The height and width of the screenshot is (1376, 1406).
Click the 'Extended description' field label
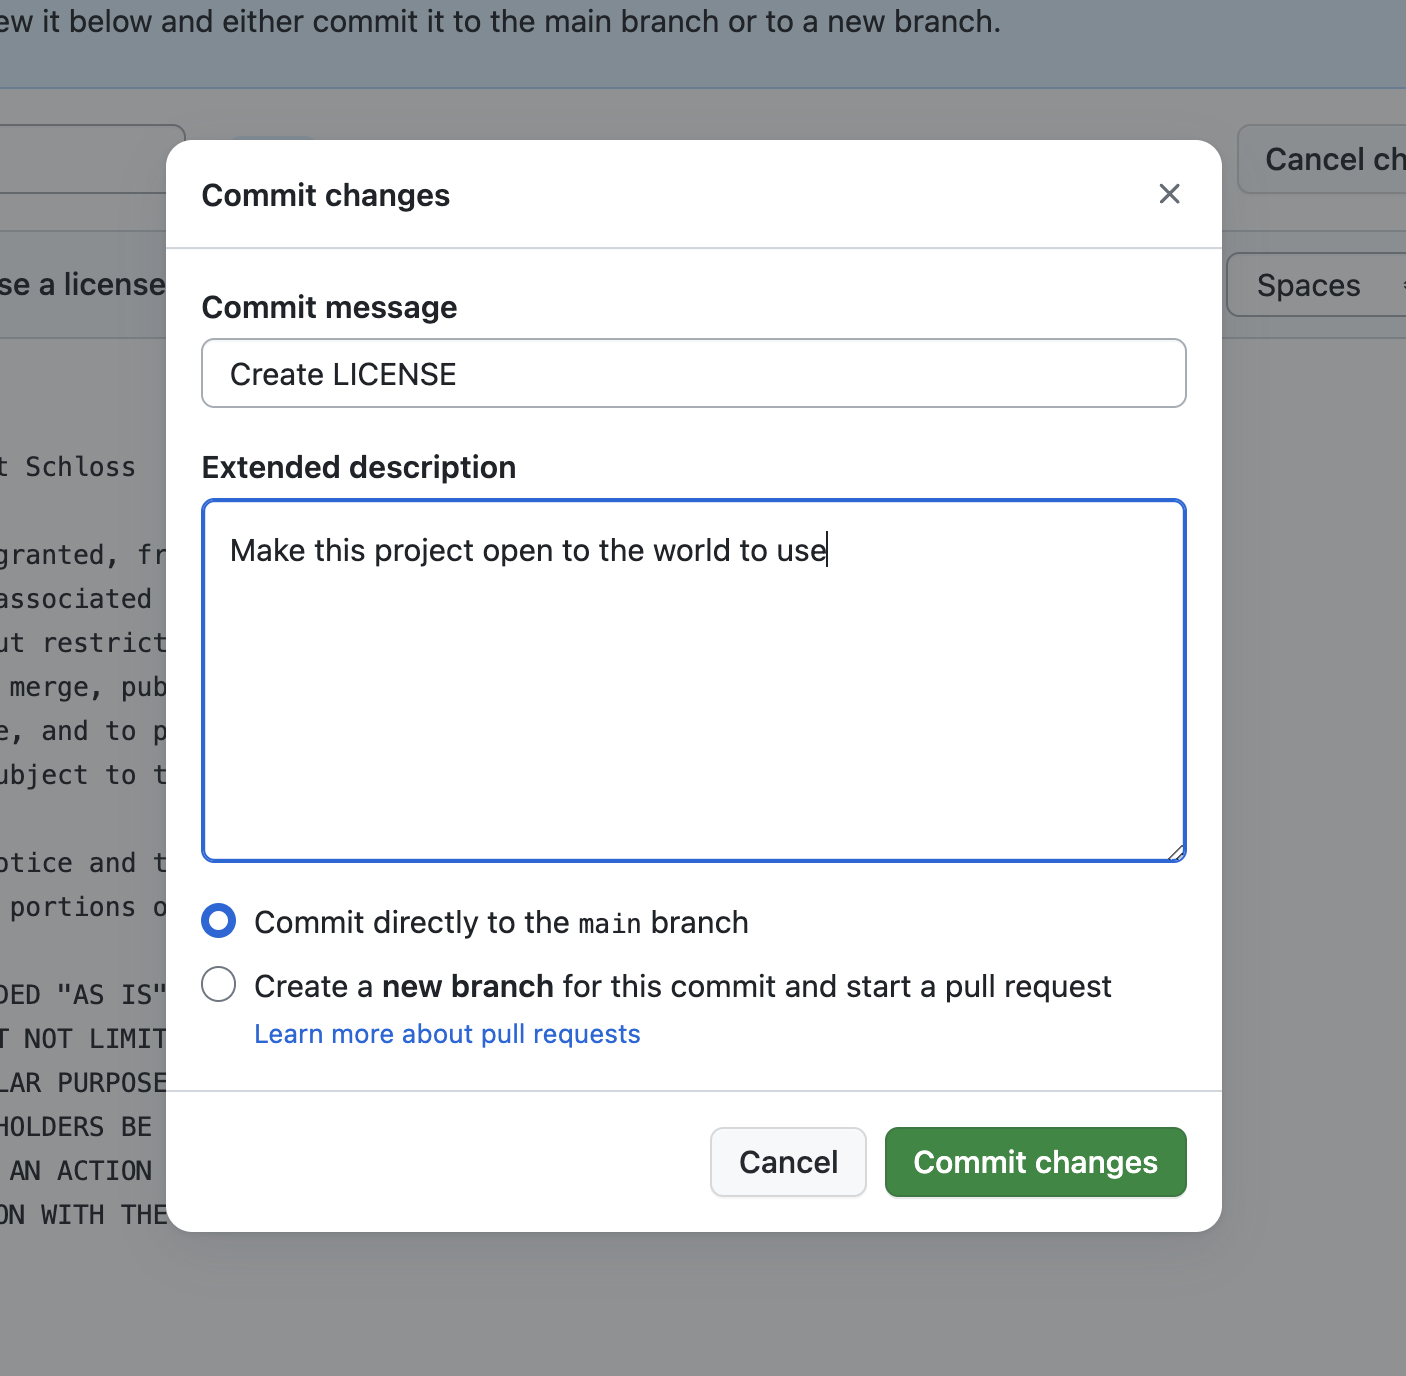pyautogui.click(x=358, y=467)
